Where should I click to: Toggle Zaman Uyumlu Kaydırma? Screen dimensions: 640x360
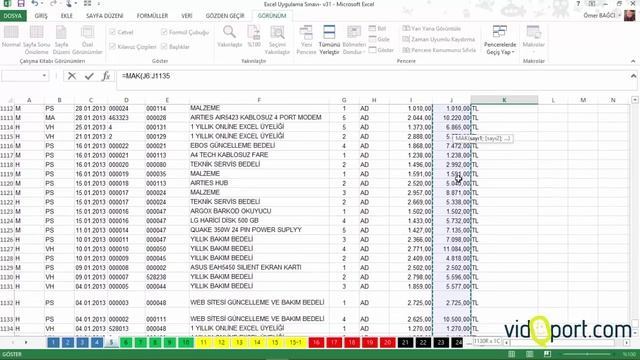tap(439, 39)
